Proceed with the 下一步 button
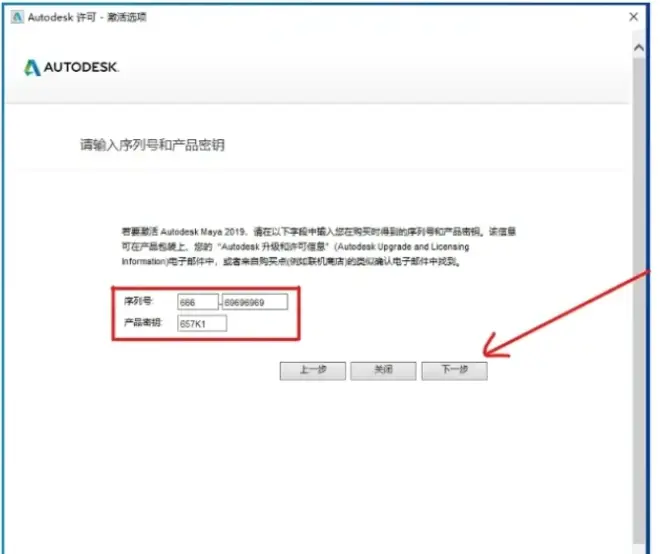Screen dimensions: 660x554 [x=453, y=370]
